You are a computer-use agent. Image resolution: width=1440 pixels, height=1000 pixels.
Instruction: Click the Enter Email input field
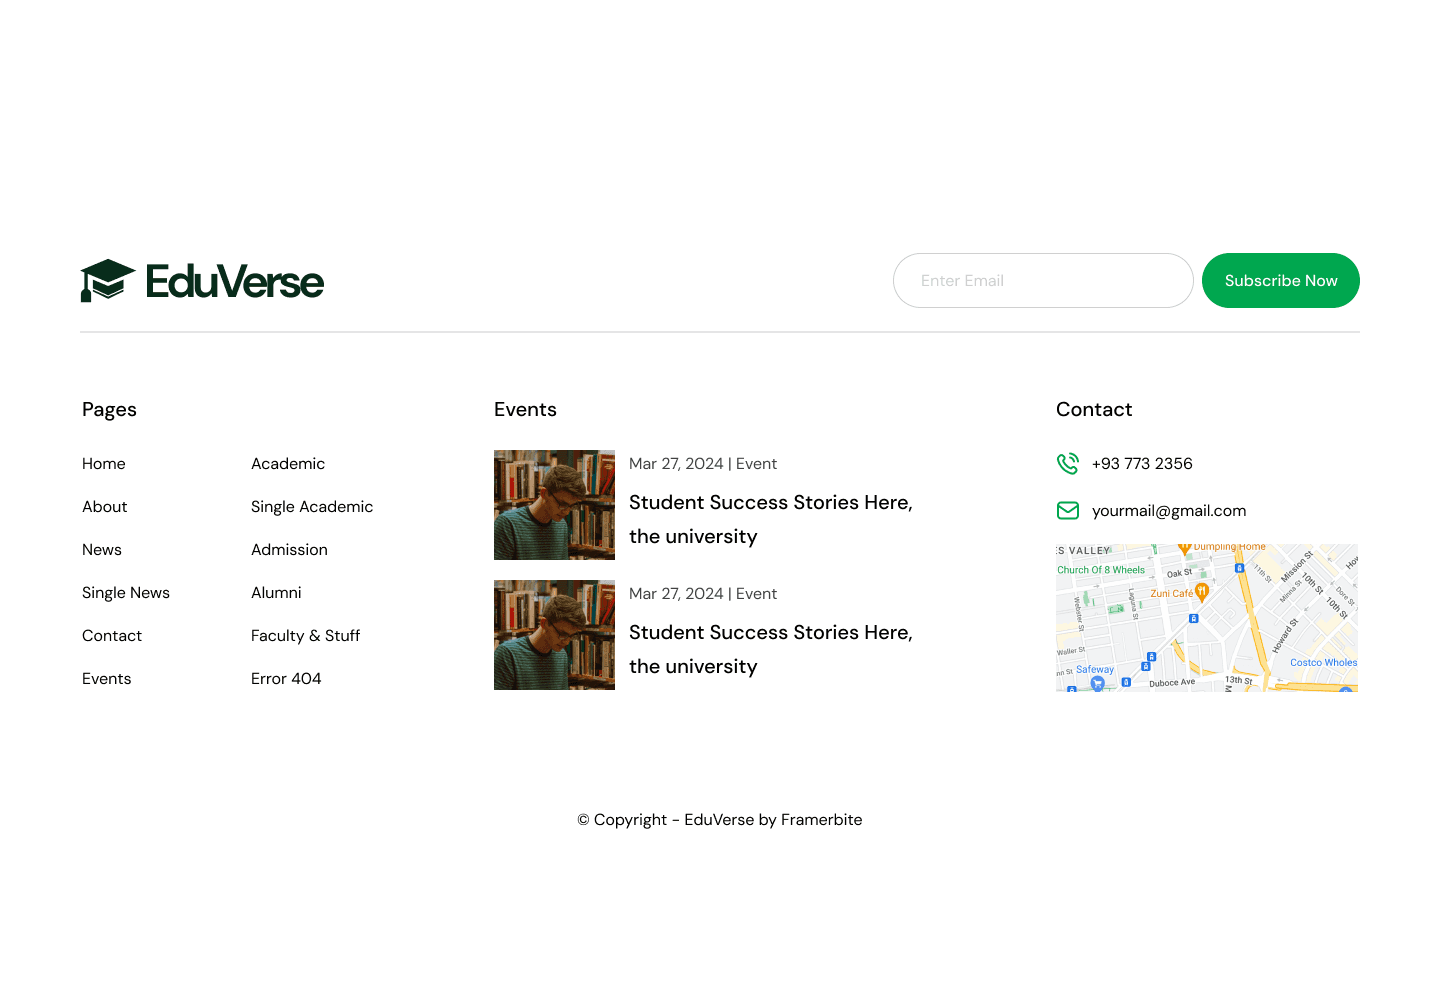point(1043,281)
